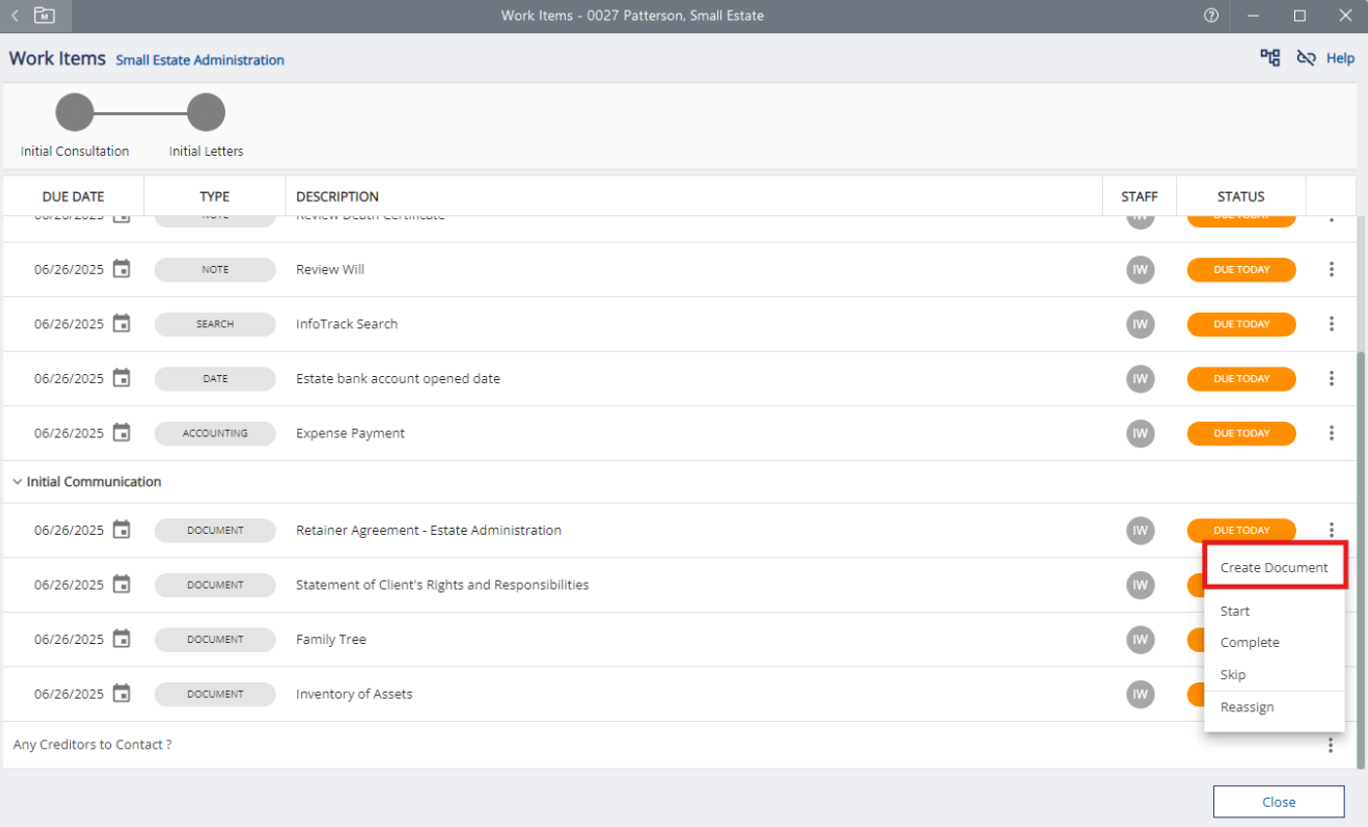
Task: Choose Complete in the context menu
Action: pos(1249,643)
